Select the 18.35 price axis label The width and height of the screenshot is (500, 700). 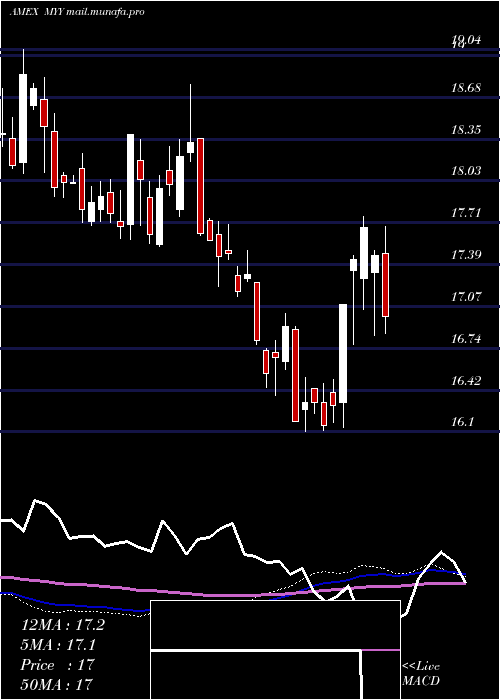tap(466, 130)
